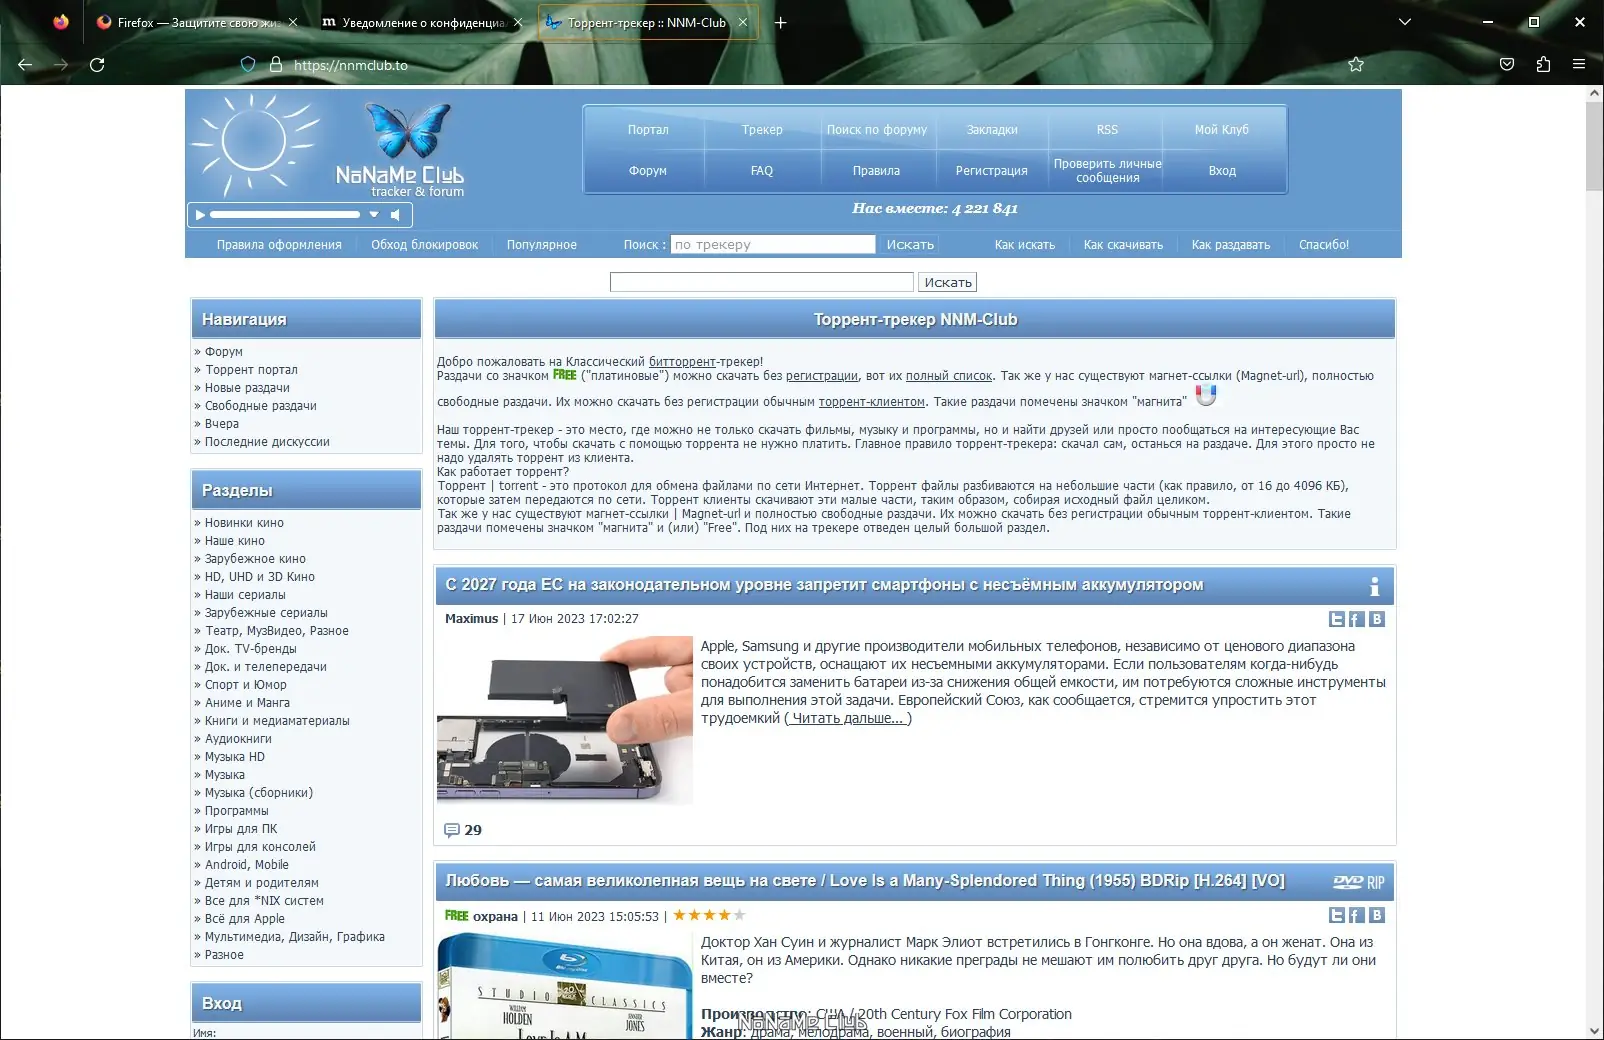Mute the header audio player speaker
The height and width of the screenshot is (1040, 1604).
[396, 215]
